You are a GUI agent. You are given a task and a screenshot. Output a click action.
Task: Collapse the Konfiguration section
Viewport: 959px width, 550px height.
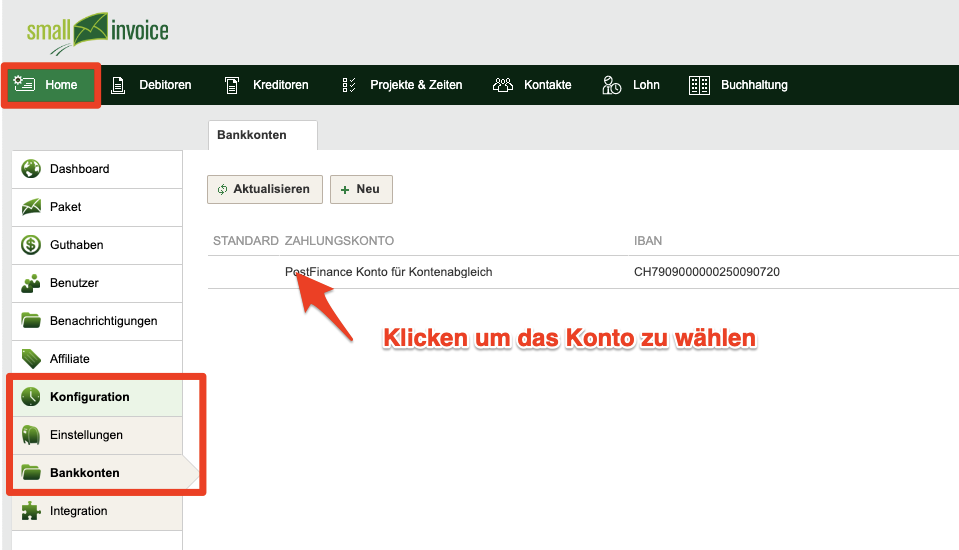[x=97, y=396]
